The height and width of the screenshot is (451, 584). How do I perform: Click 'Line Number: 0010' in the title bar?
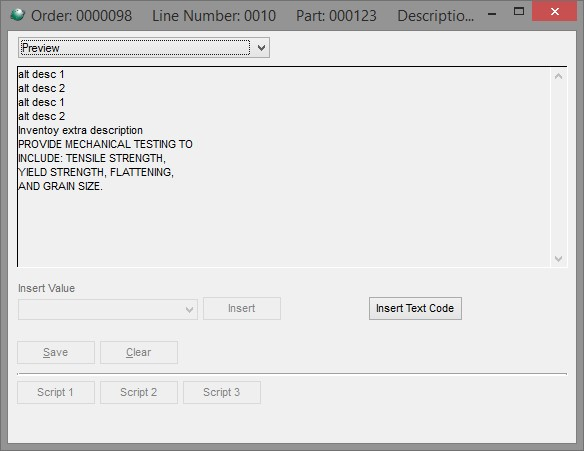tap(214, 16)
